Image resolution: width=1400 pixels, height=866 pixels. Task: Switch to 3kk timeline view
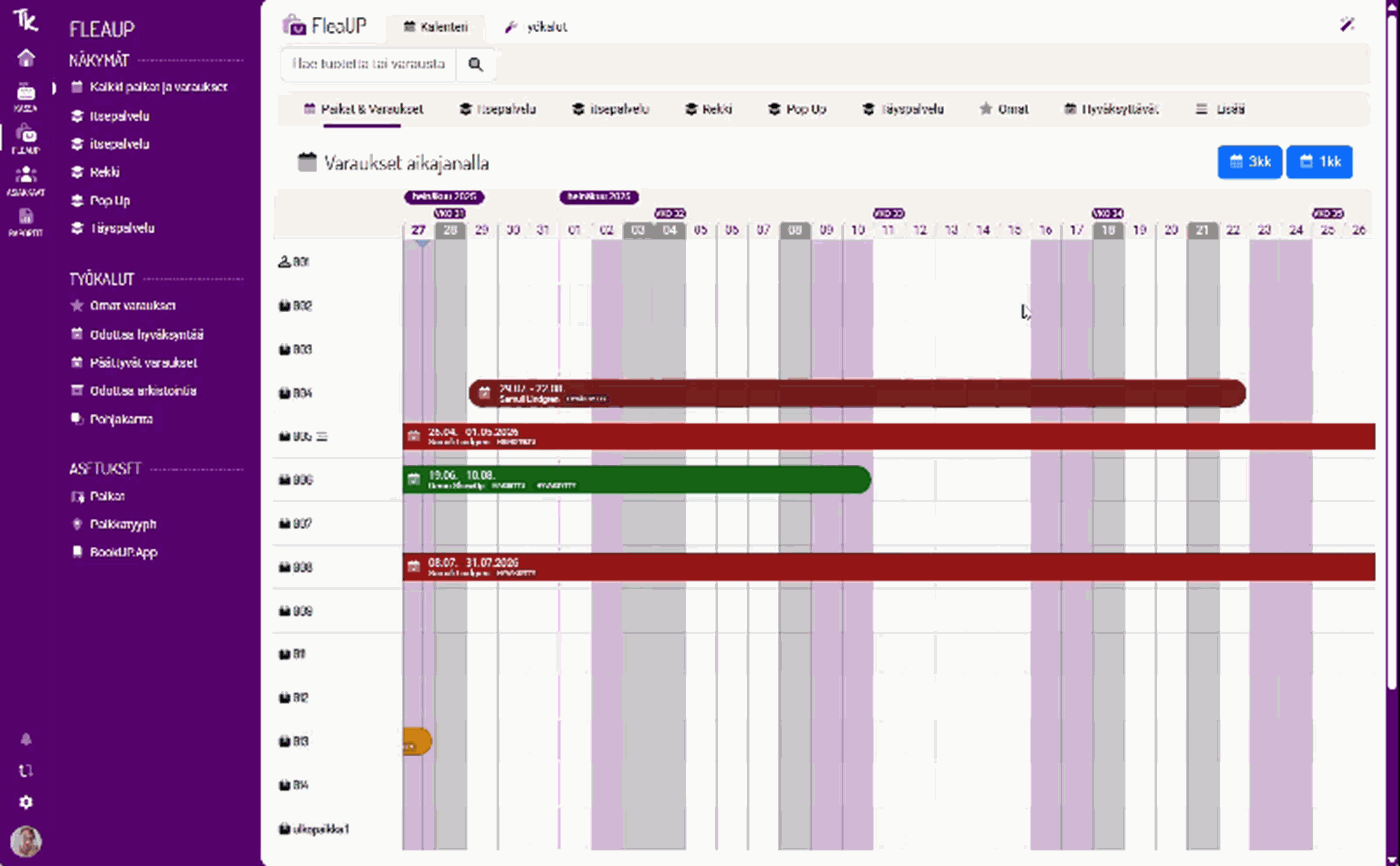coord(1249,162)
